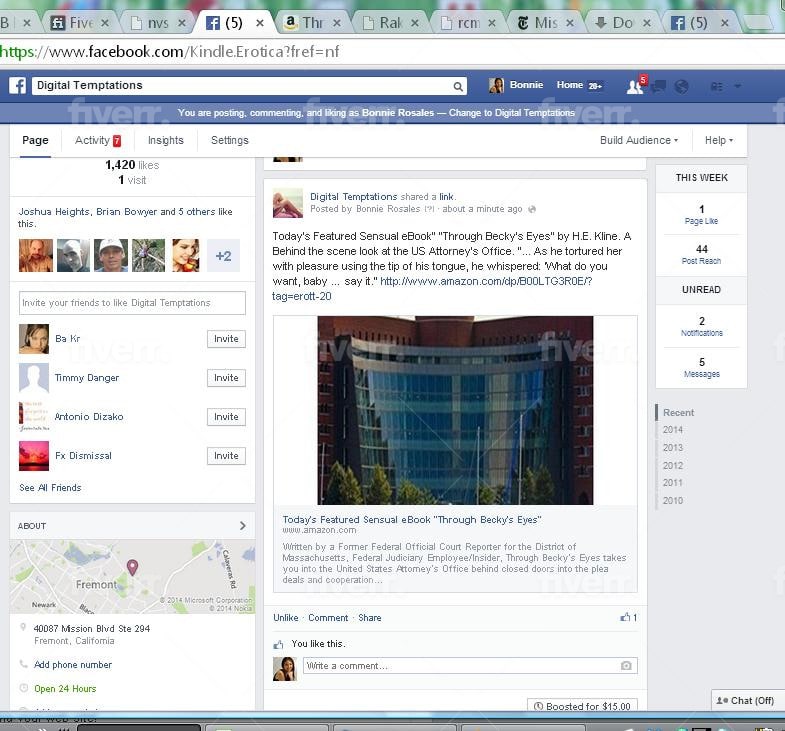Open privacy shortcuts icon in the header
Image resolution: width=785 pixels, height=731 pixels.
point(716,87)
